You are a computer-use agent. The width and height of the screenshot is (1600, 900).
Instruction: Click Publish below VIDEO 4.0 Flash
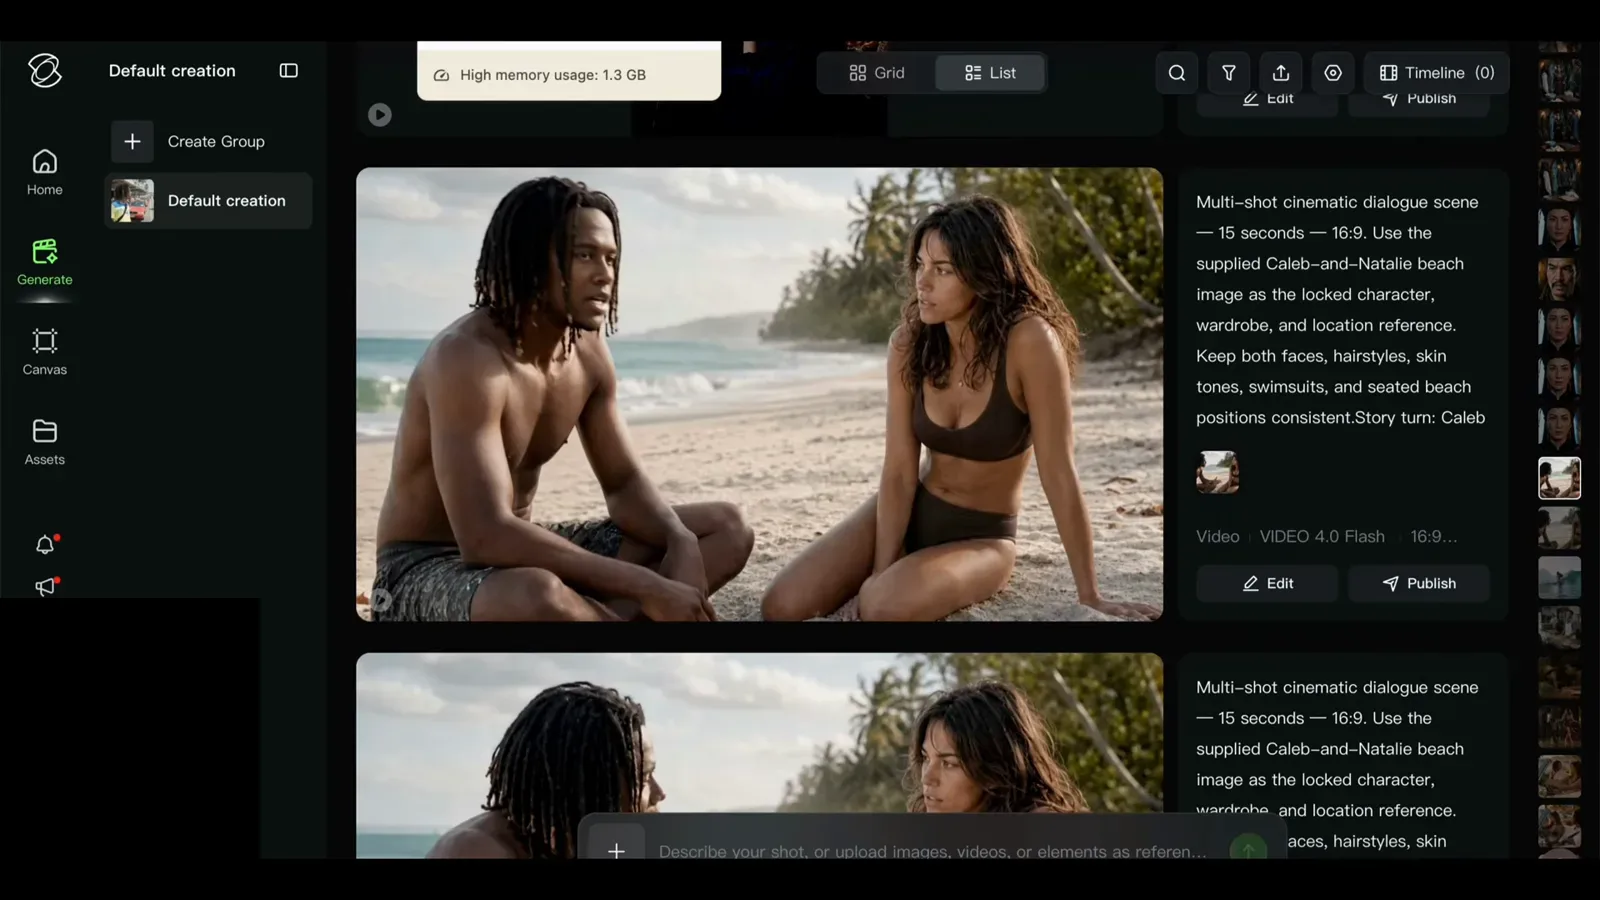tap(1419, 584)
